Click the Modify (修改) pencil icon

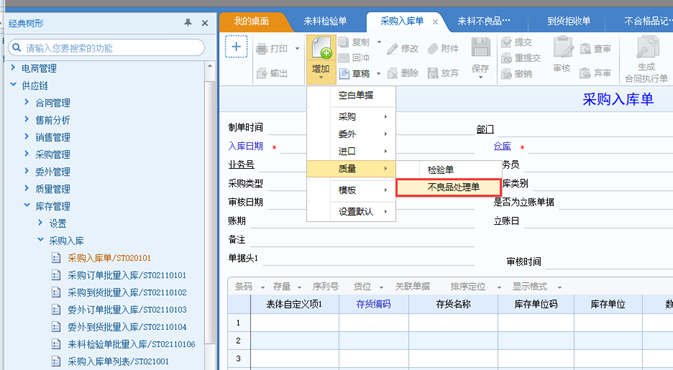392,49
